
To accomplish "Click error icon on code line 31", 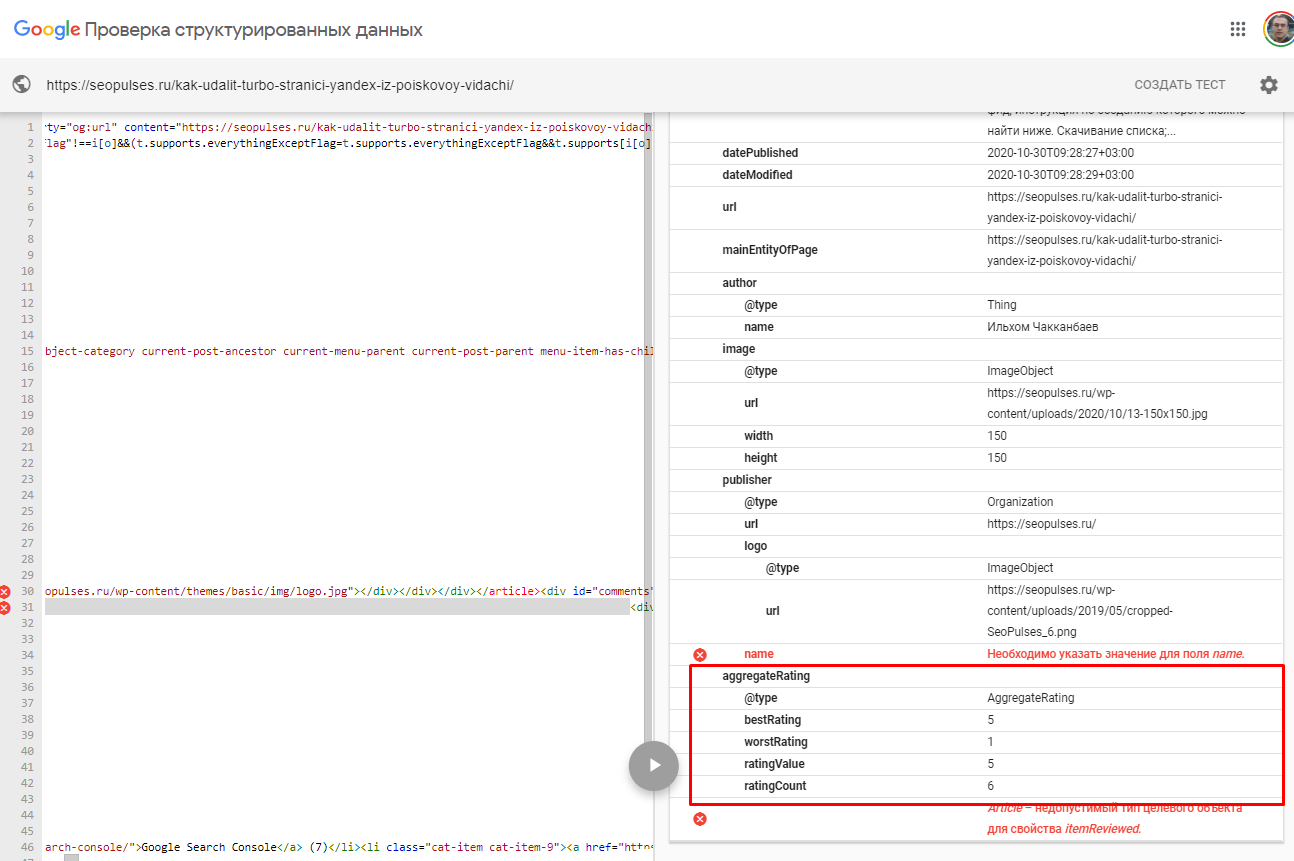I will pos(6,608).
